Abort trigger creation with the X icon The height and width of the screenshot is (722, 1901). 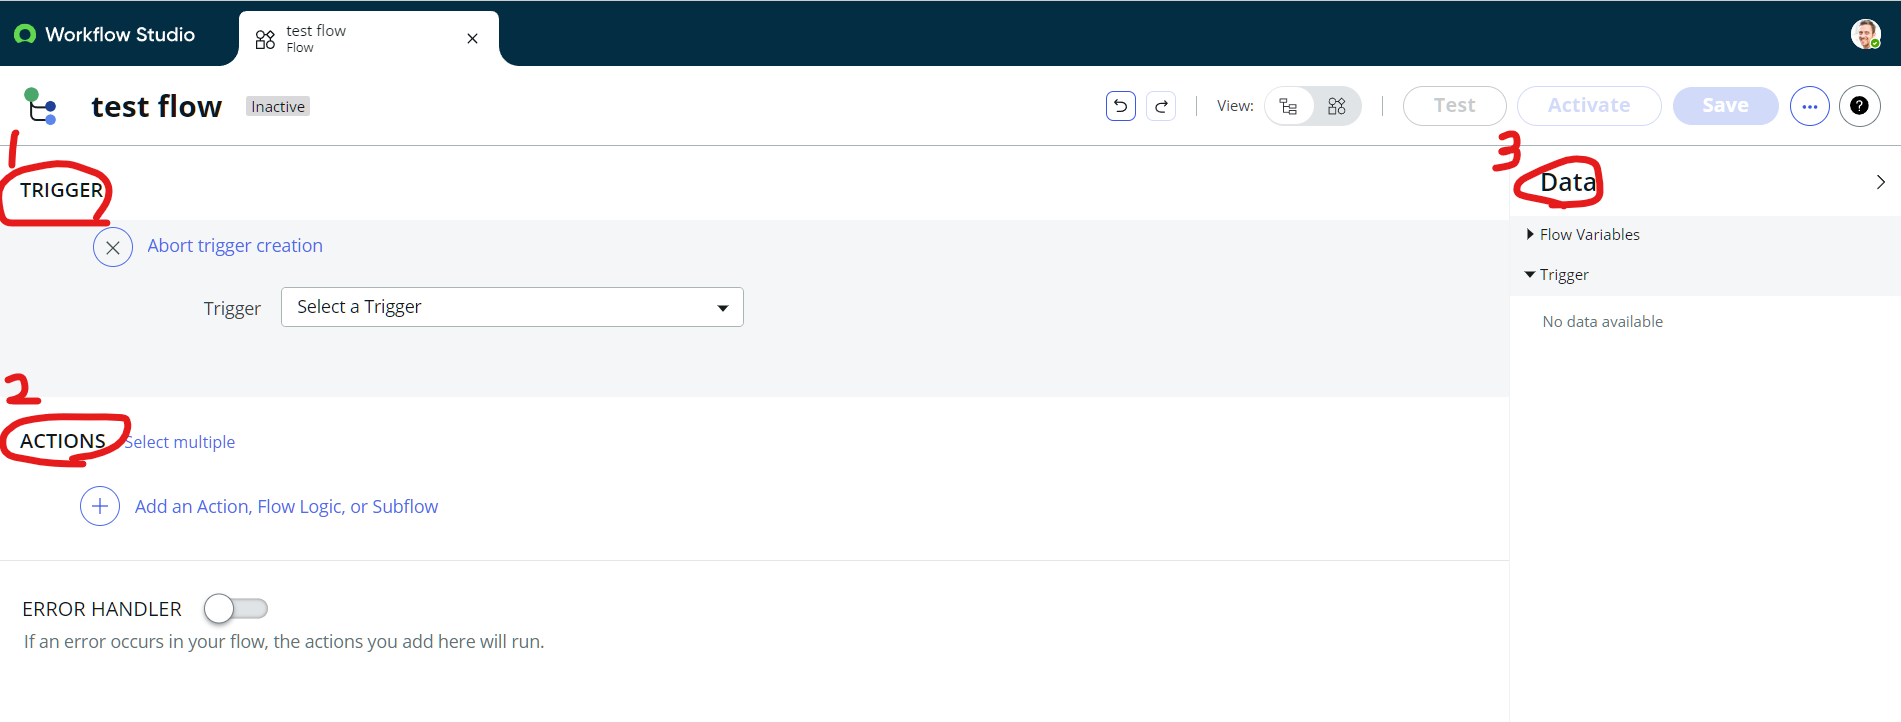[113, 247]
